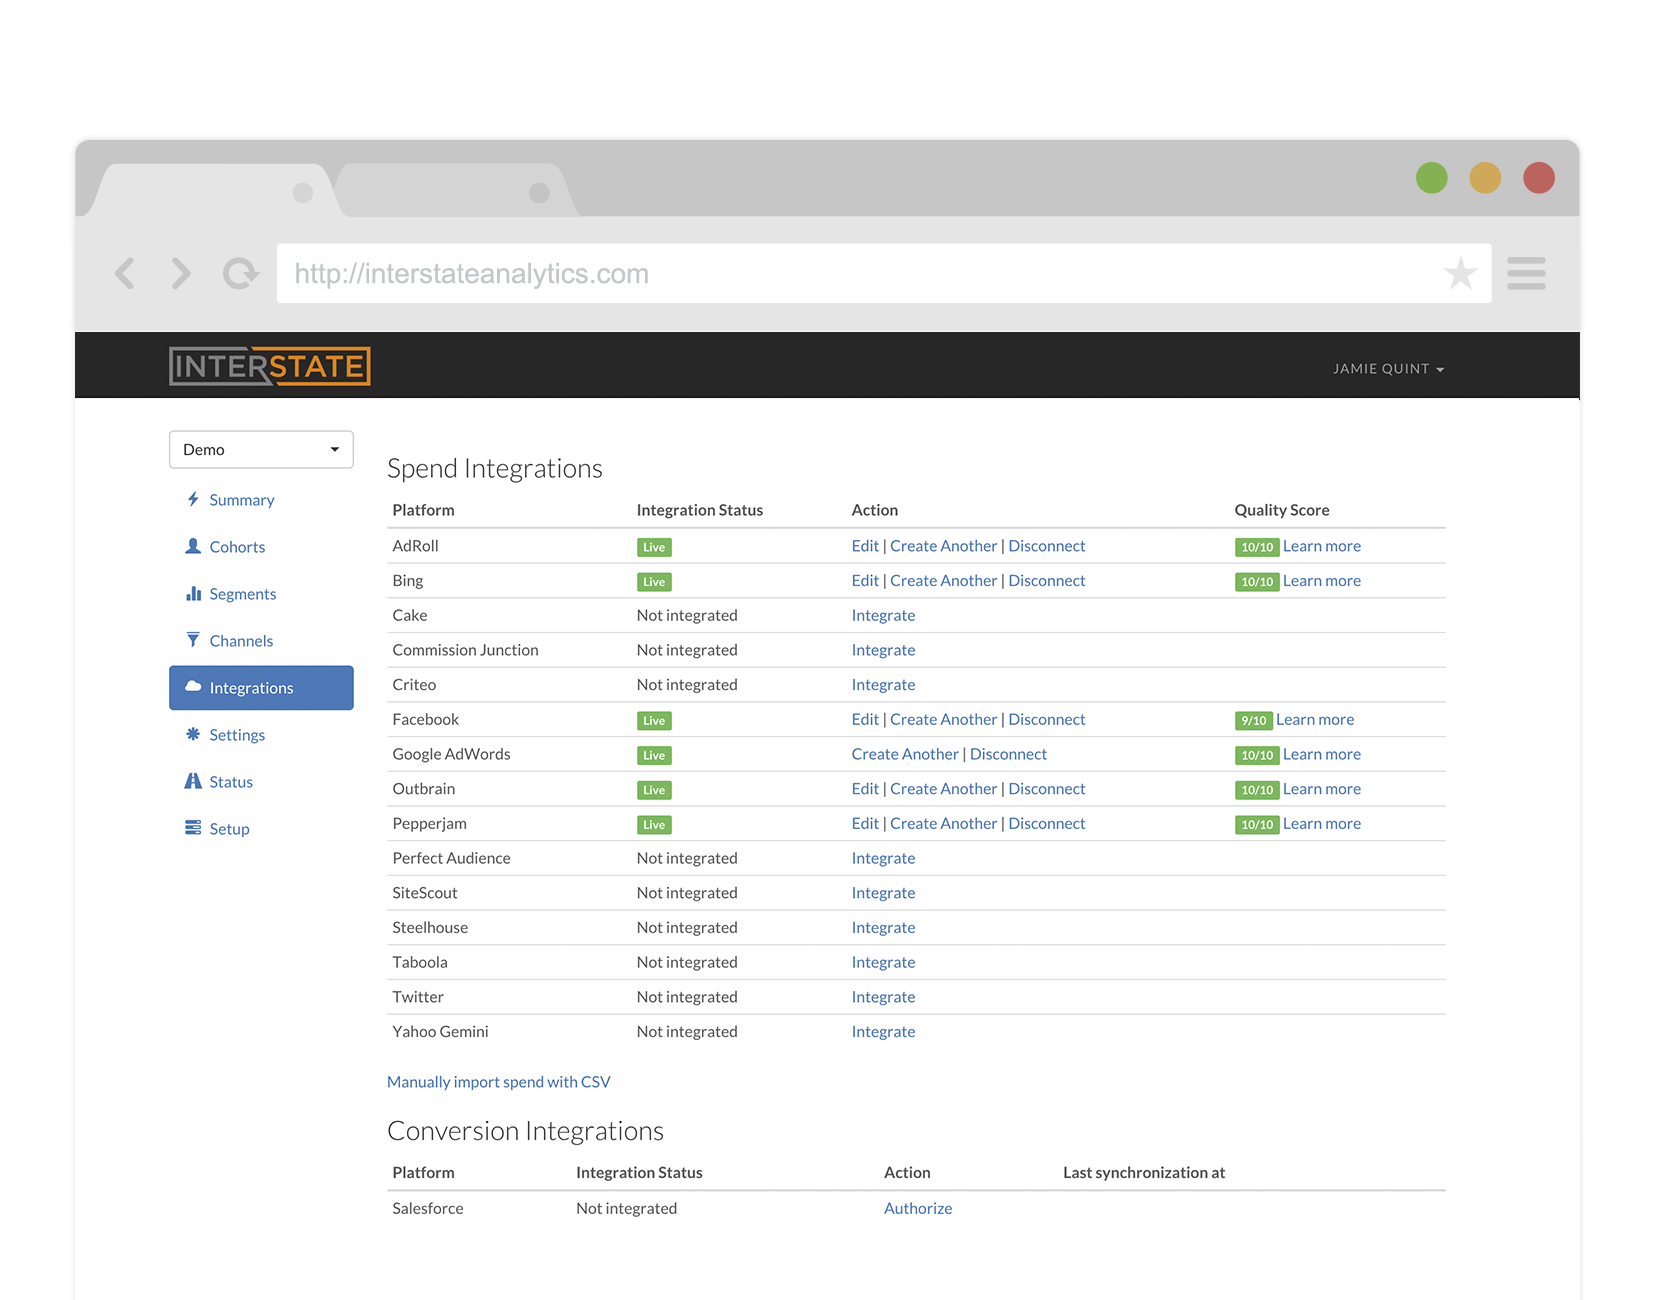1656x1300 pixels.
Task: Edit the AdRoll integration
Action: (865, 546)
